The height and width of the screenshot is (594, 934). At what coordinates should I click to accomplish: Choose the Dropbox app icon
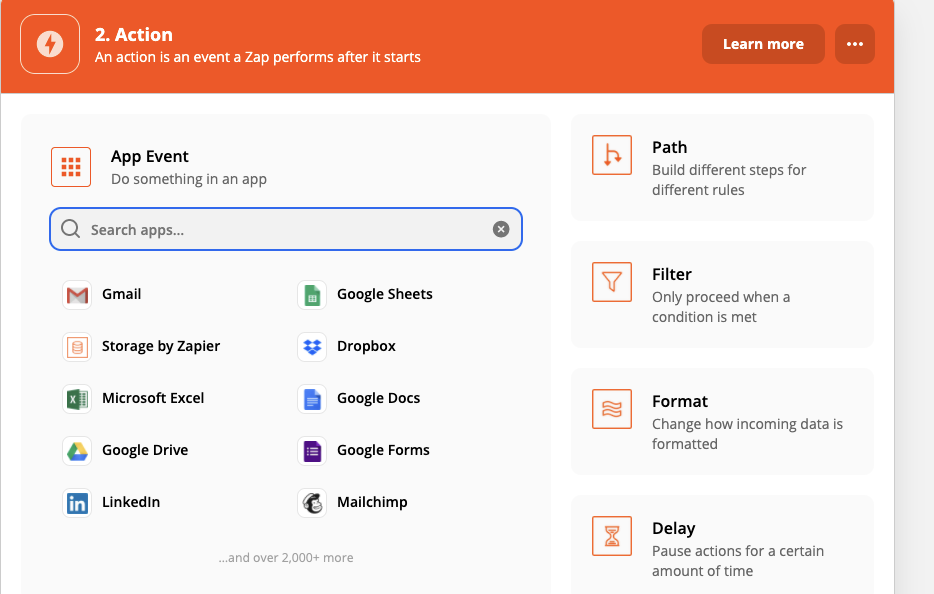312,347
